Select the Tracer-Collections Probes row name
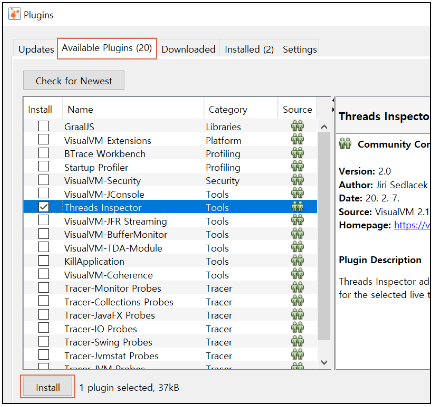 [x=119, y=302]
